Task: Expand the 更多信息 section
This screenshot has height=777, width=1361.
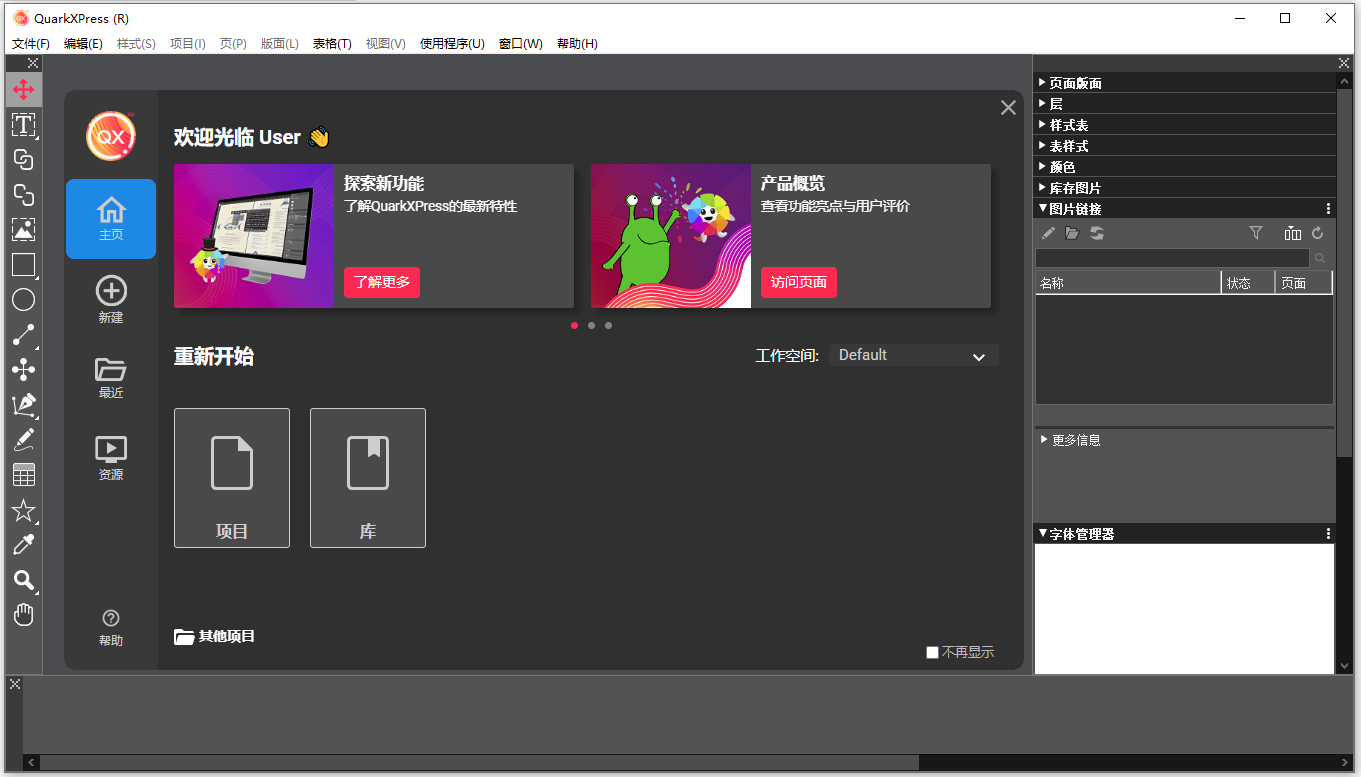Action: point(1044,439)
